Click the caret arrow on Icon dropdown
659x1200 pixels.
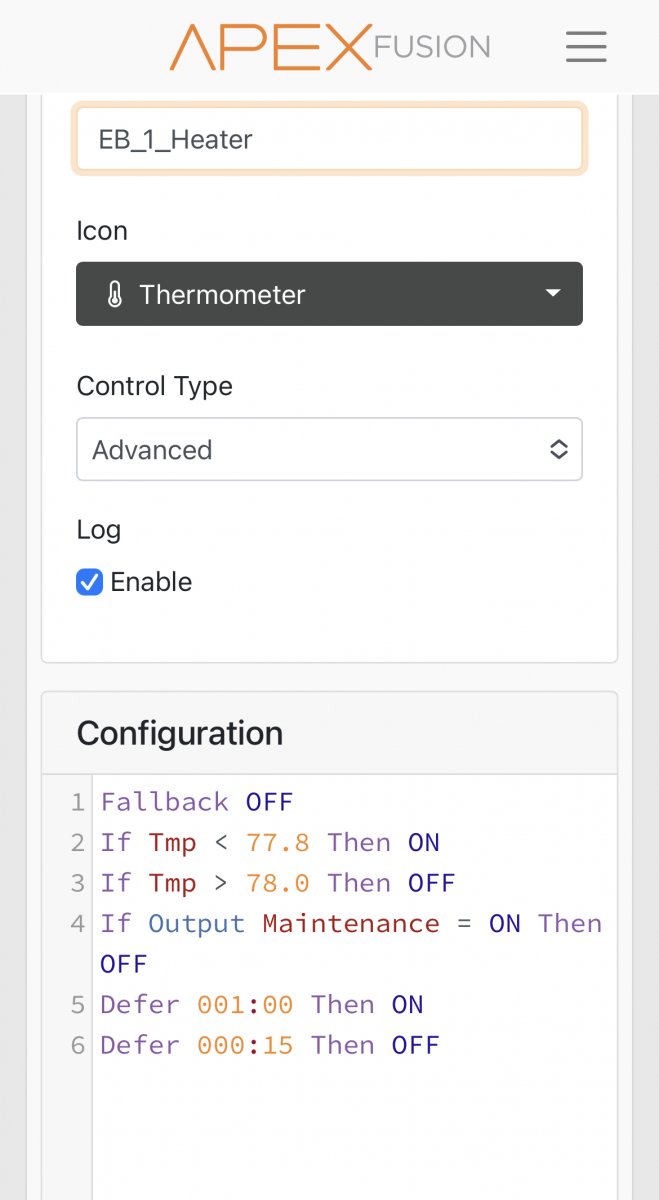(552, 294)
